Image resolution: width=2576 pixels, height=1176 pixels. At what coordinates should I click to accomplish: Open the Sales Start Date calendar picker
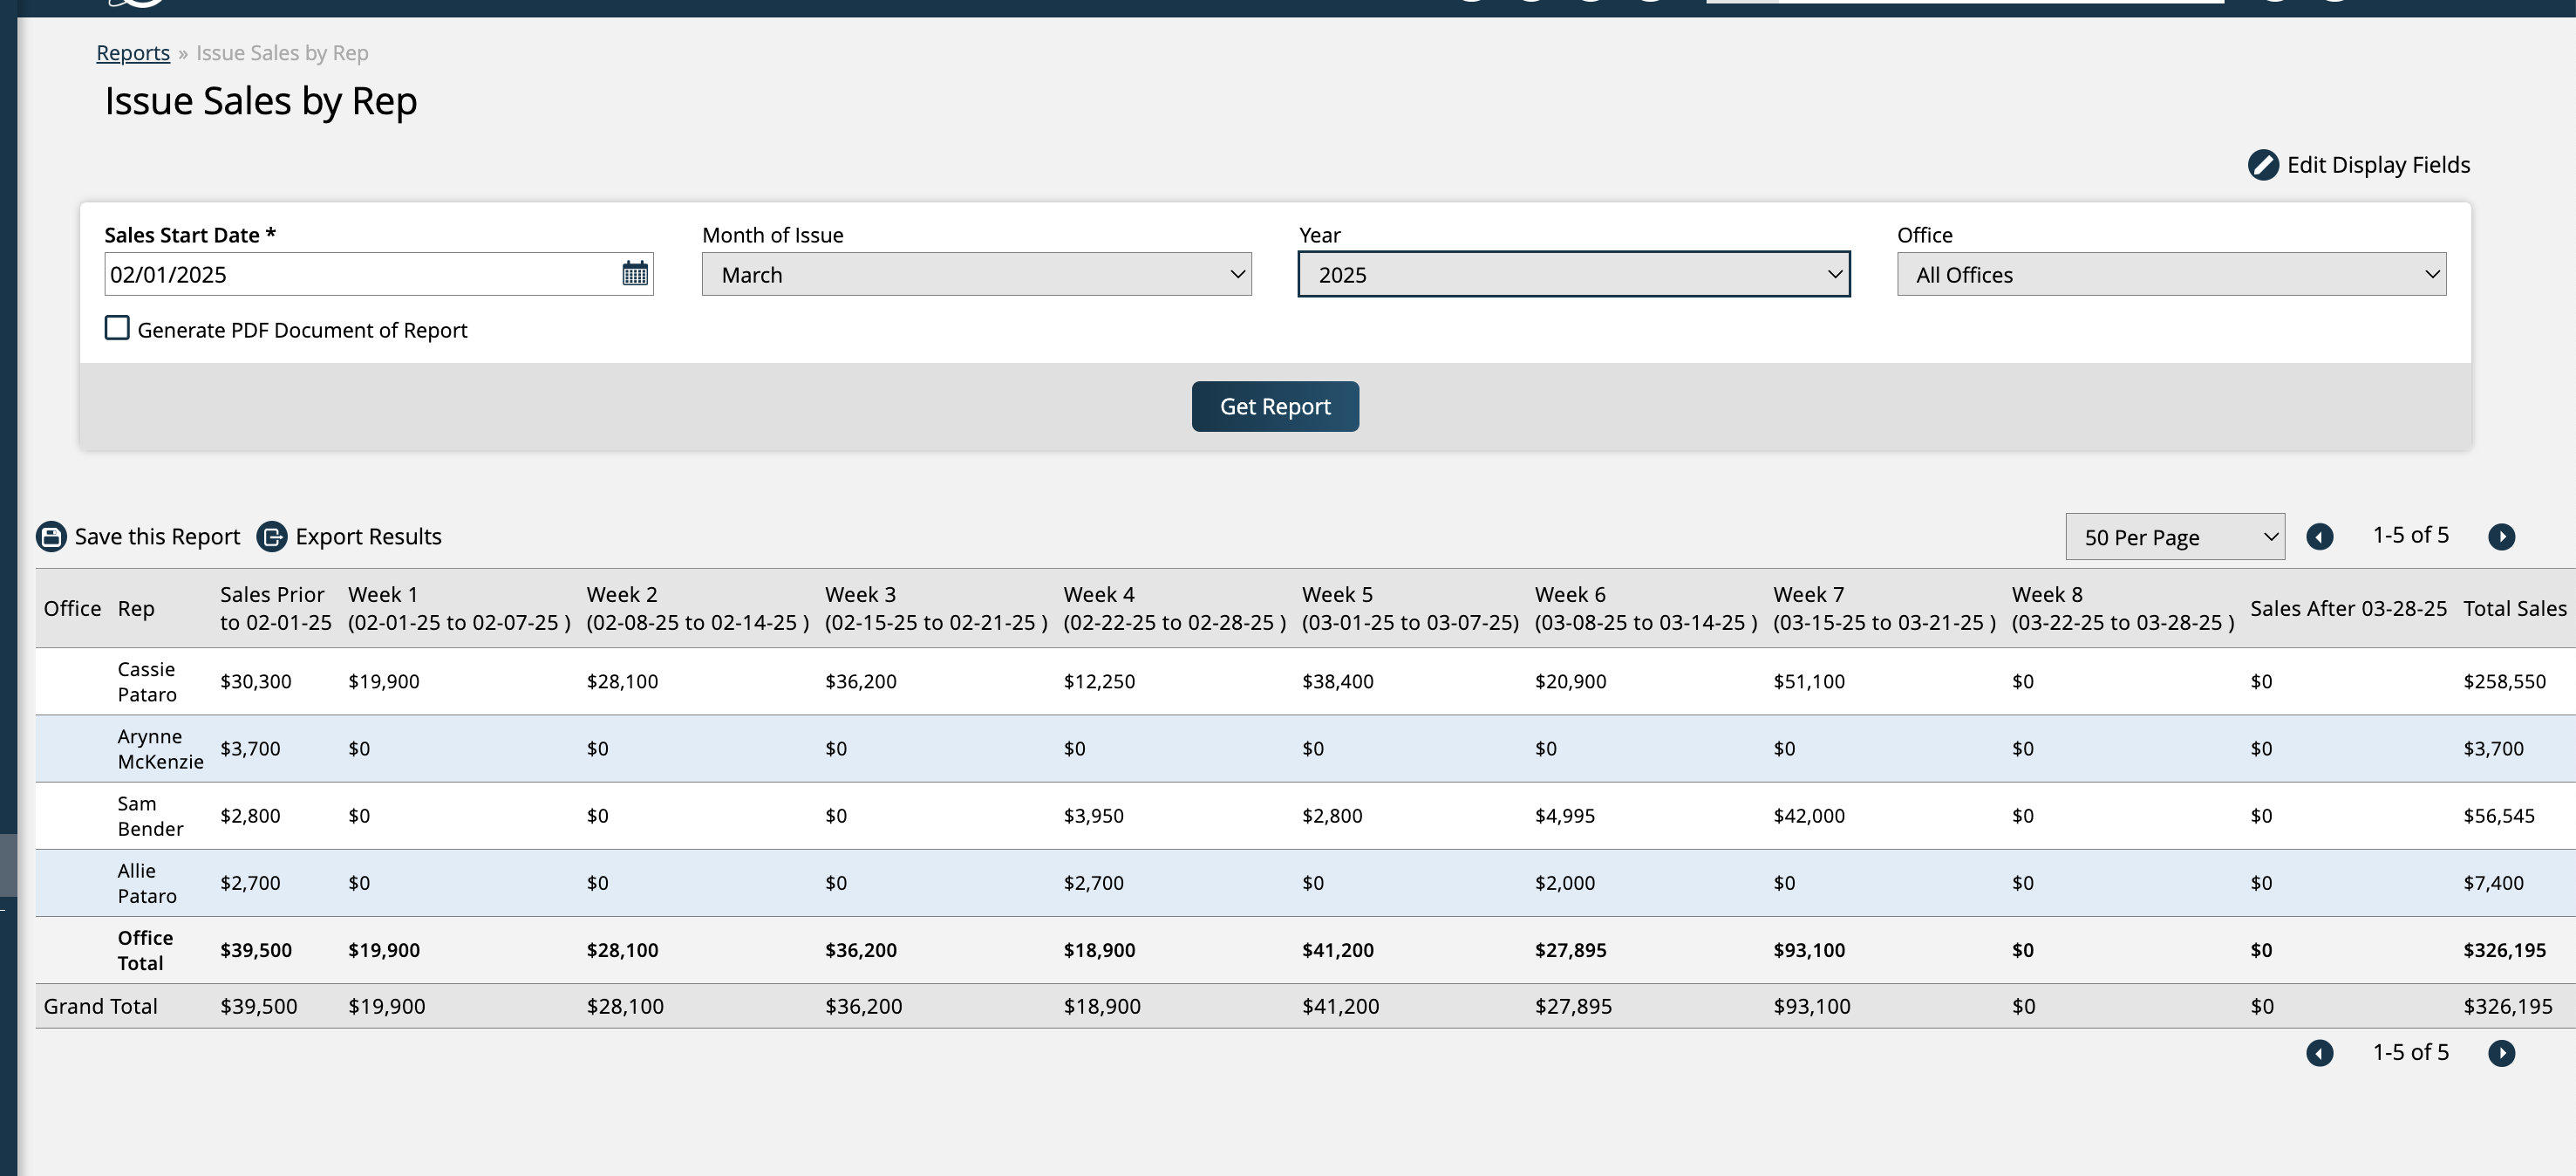pyautogui.click(x=635, y=273)
